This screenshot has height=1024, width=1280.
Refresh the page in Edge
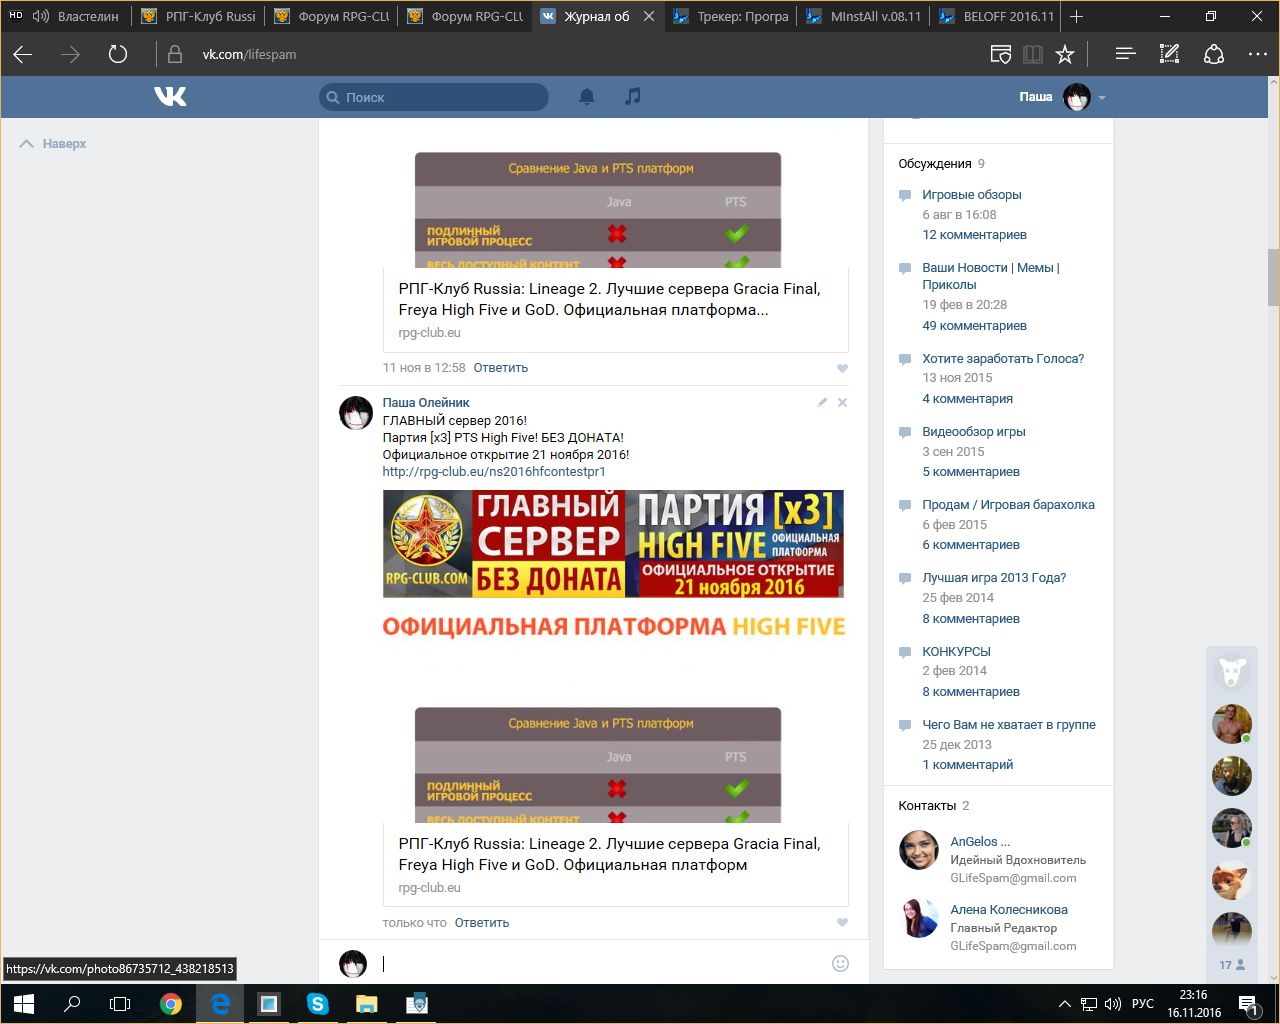[x=118, y=54]
